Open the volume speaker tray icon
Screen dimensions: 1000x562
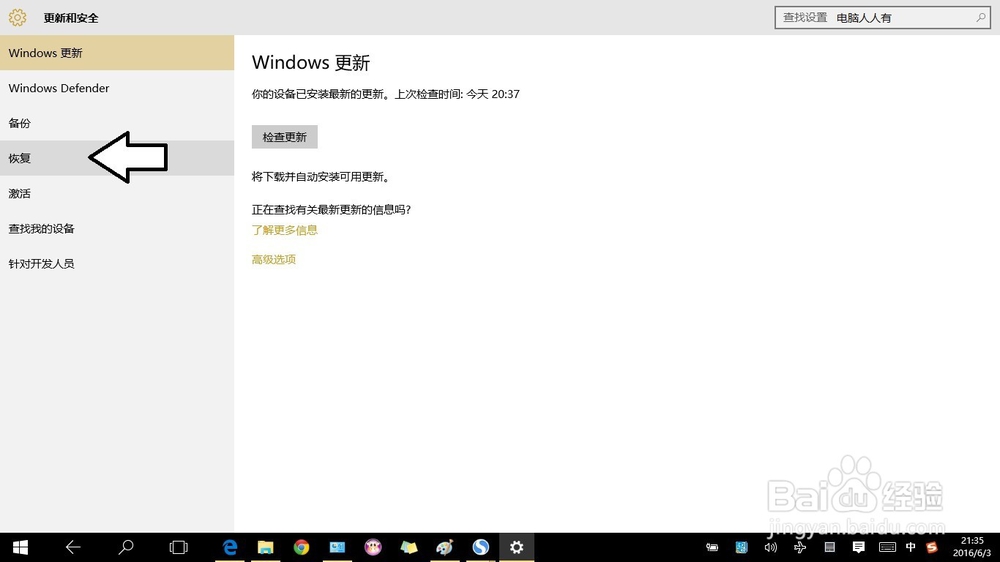point(770,547)
